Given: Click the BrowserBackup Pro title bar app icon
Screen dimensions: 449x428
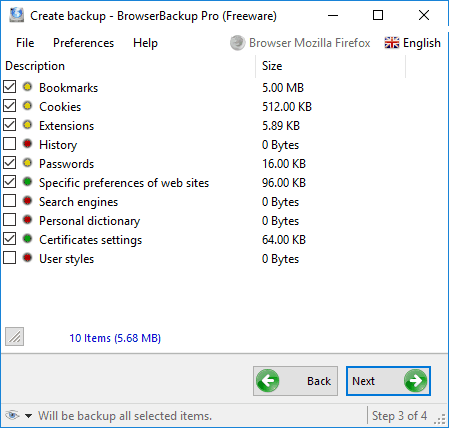Looking at the screenshot, I should pos(16,15).
